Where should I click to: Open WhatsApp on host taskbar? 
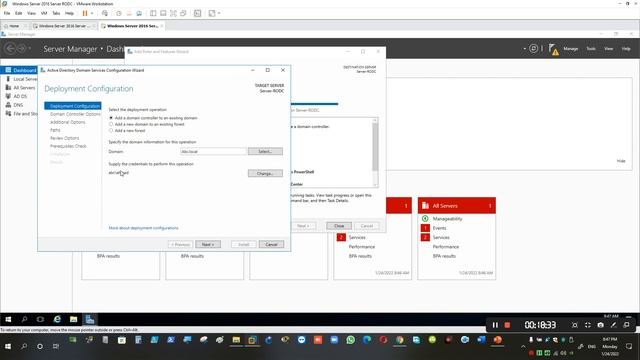tap(351, 340)
